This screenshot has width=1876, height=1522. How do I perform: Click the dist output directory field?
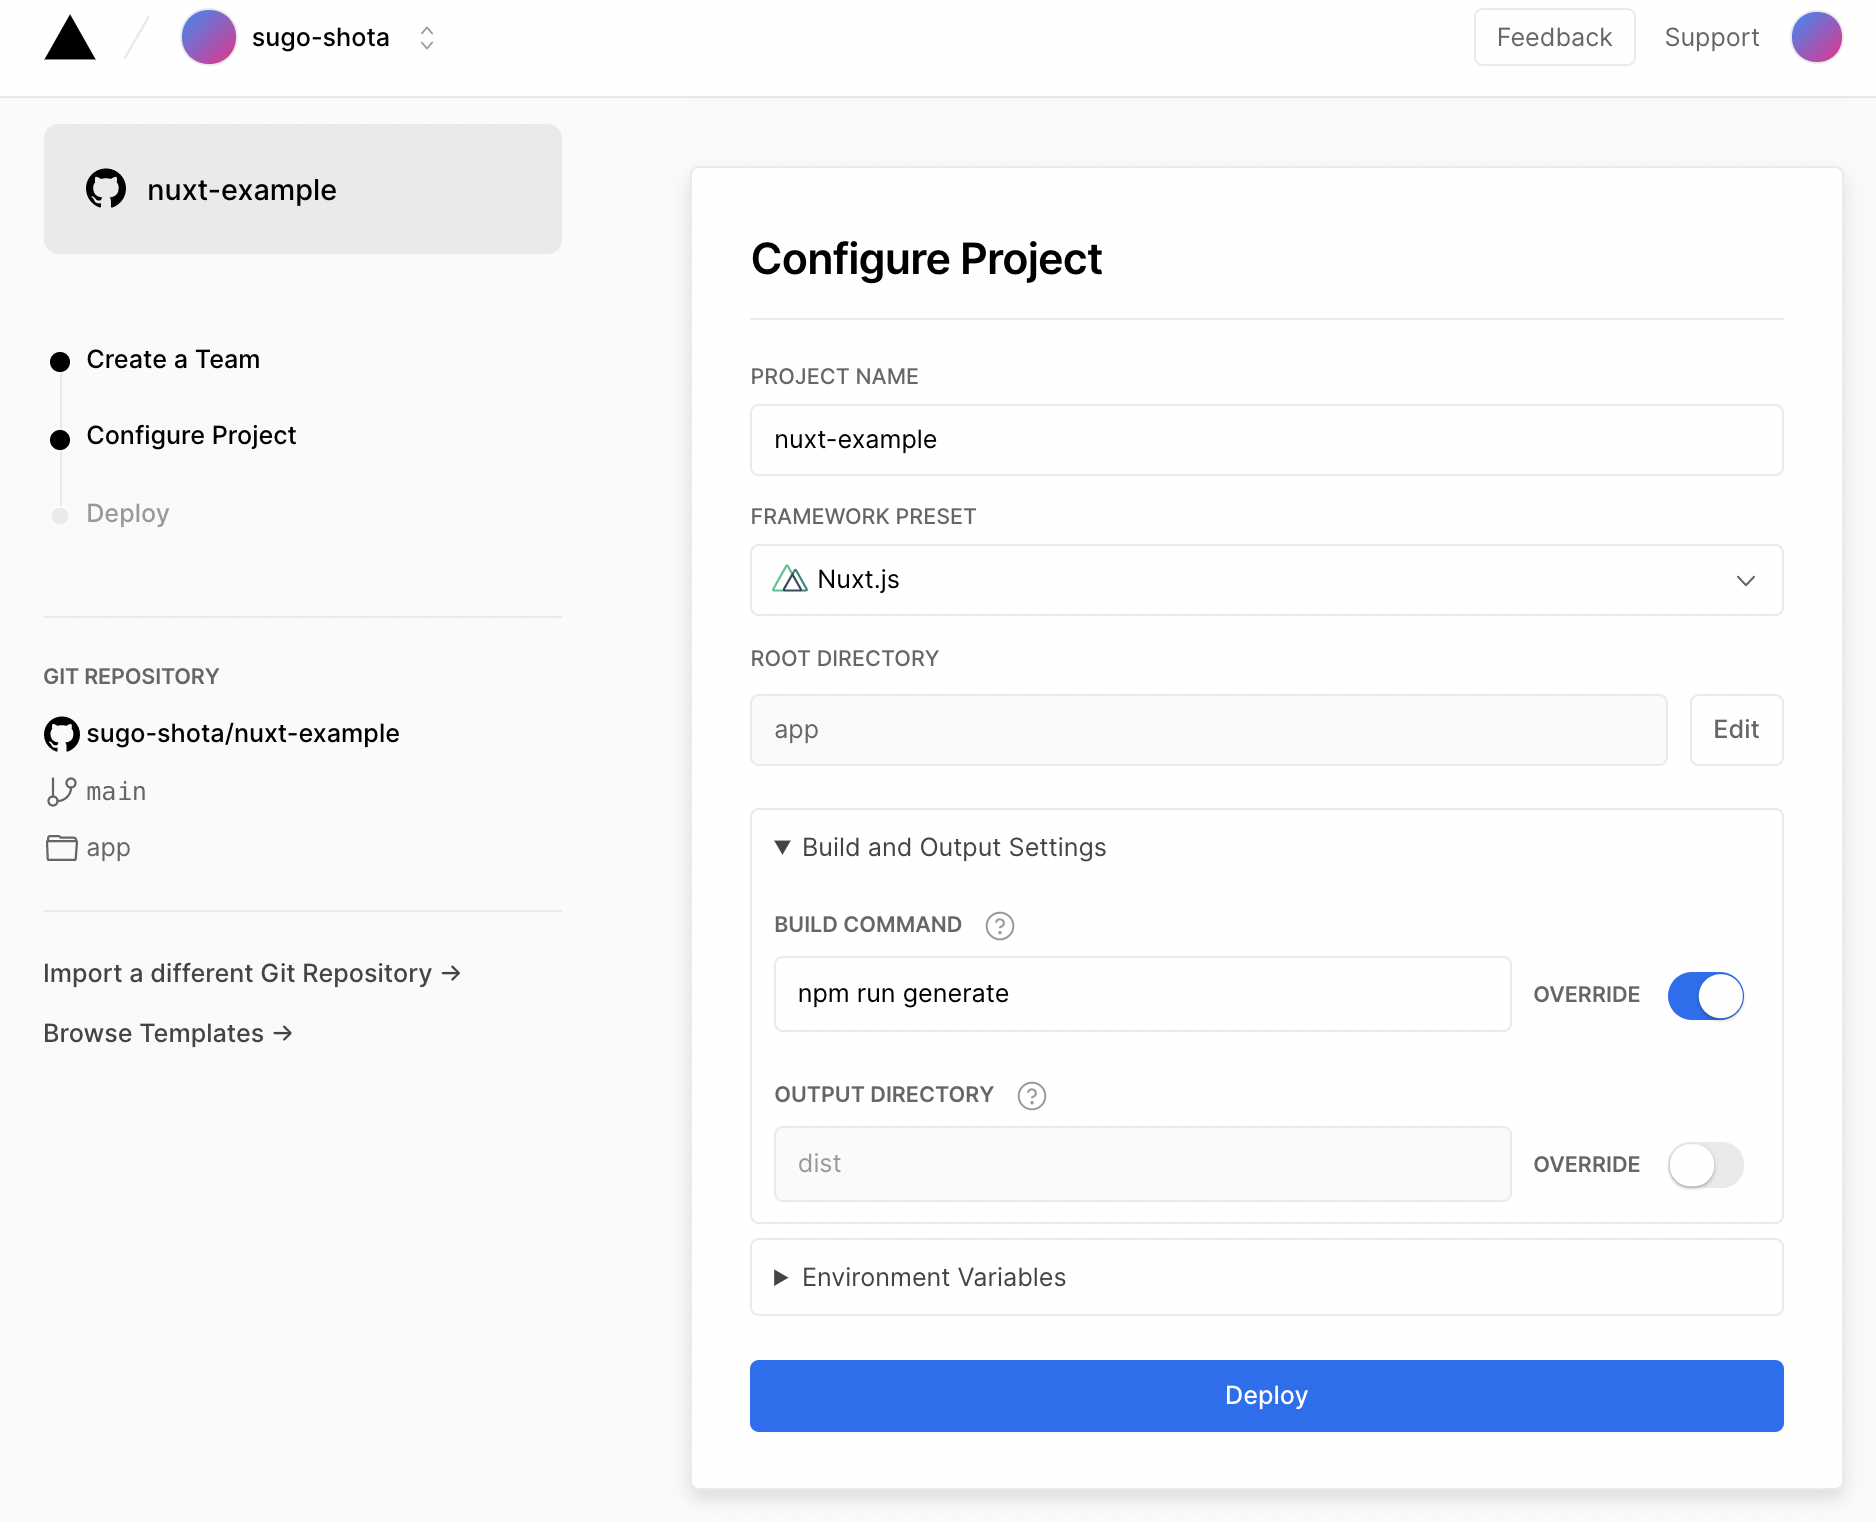click(x=1142, y=1164)
